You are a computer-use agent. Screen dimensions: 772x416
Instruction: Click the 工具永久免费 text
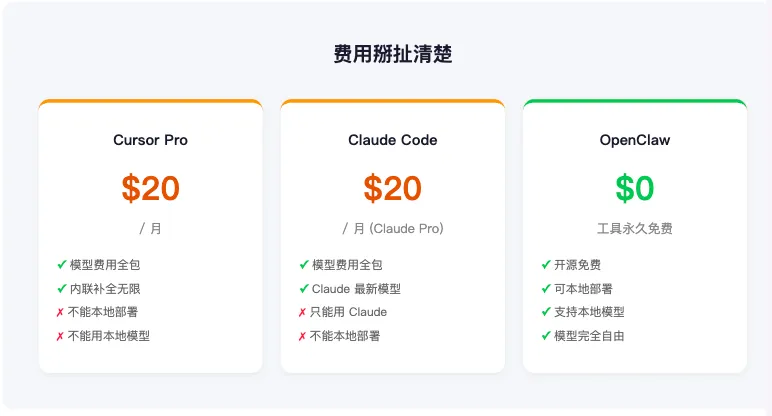[x=634, y=229]
